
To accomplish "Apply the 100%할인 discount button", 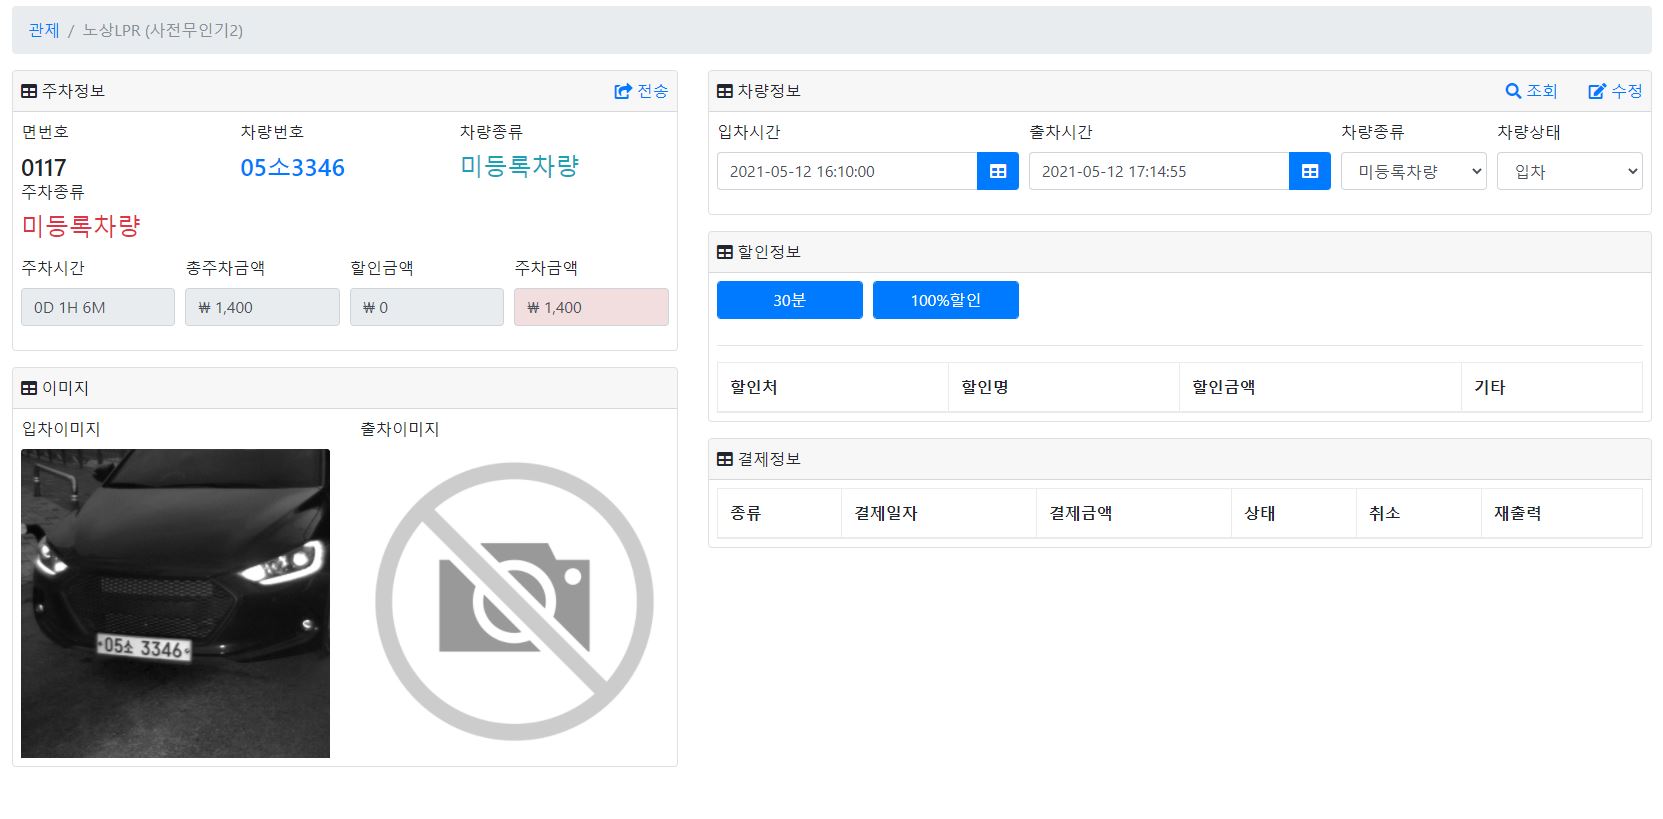I will [x=946, y=300].
